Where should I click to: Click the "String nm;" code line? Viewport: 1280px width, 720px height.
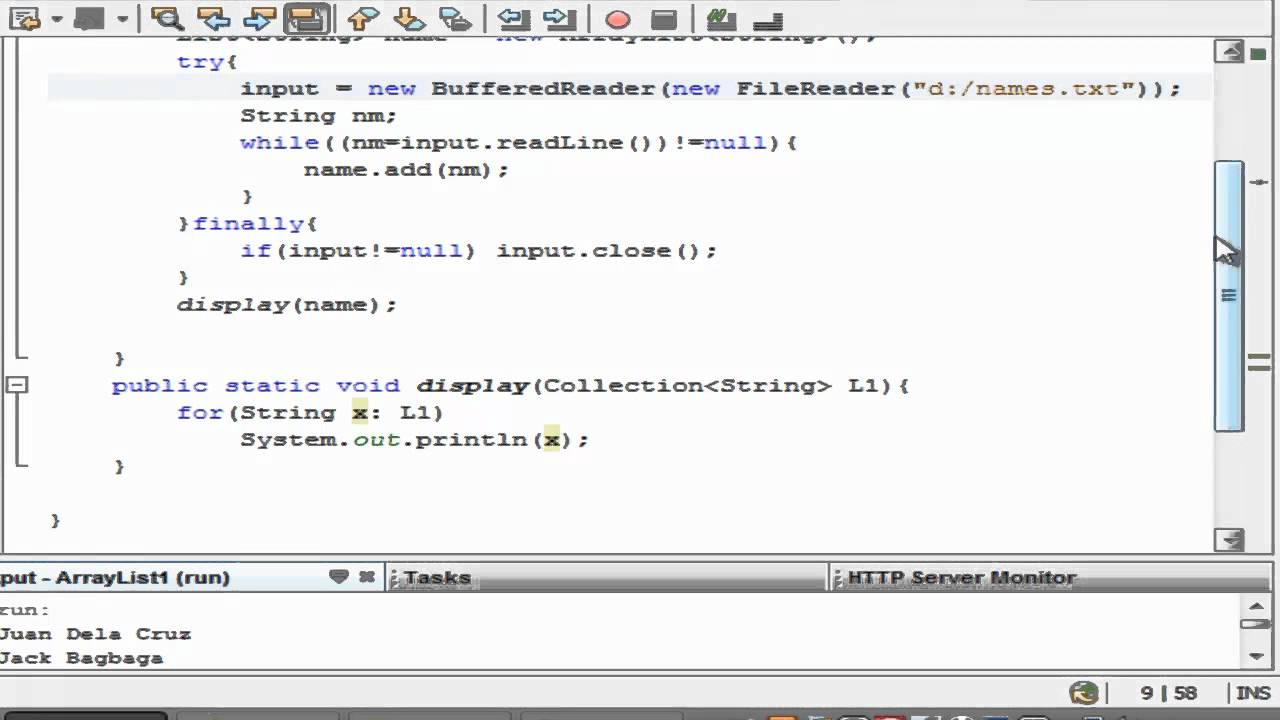click(x=318, y=115)
